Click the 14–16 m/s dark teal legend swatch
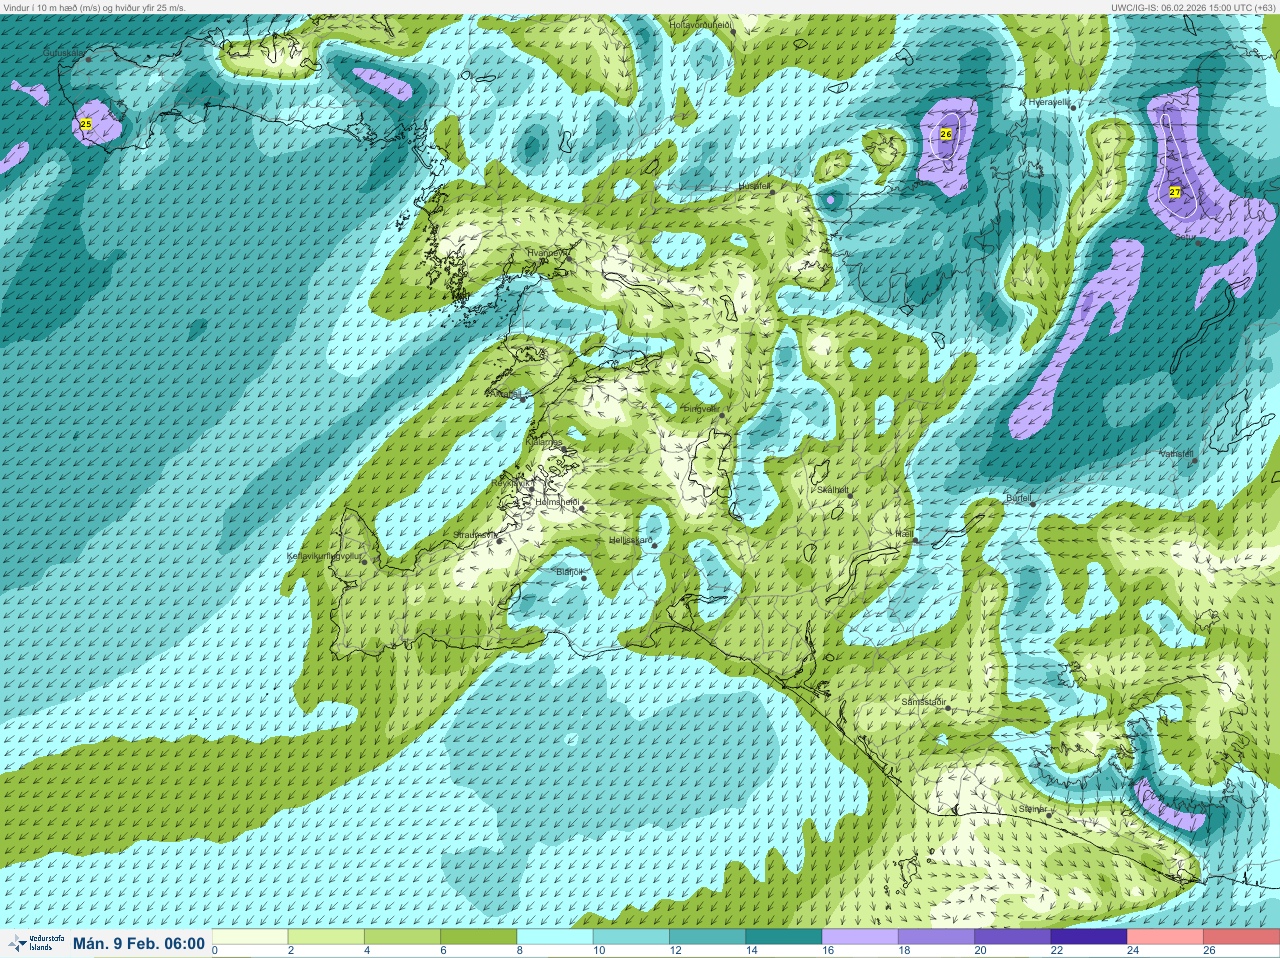Viewport: 1280px width, 958px height. [x=783, y=937]
